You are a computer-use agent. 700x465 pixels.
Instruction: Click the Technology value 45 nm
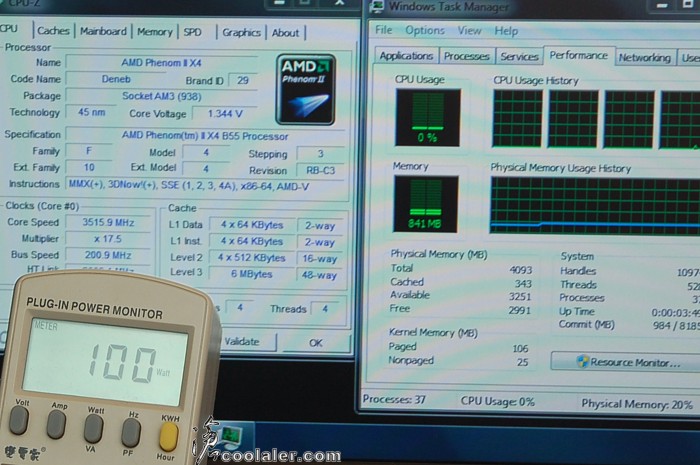(92, 112)
